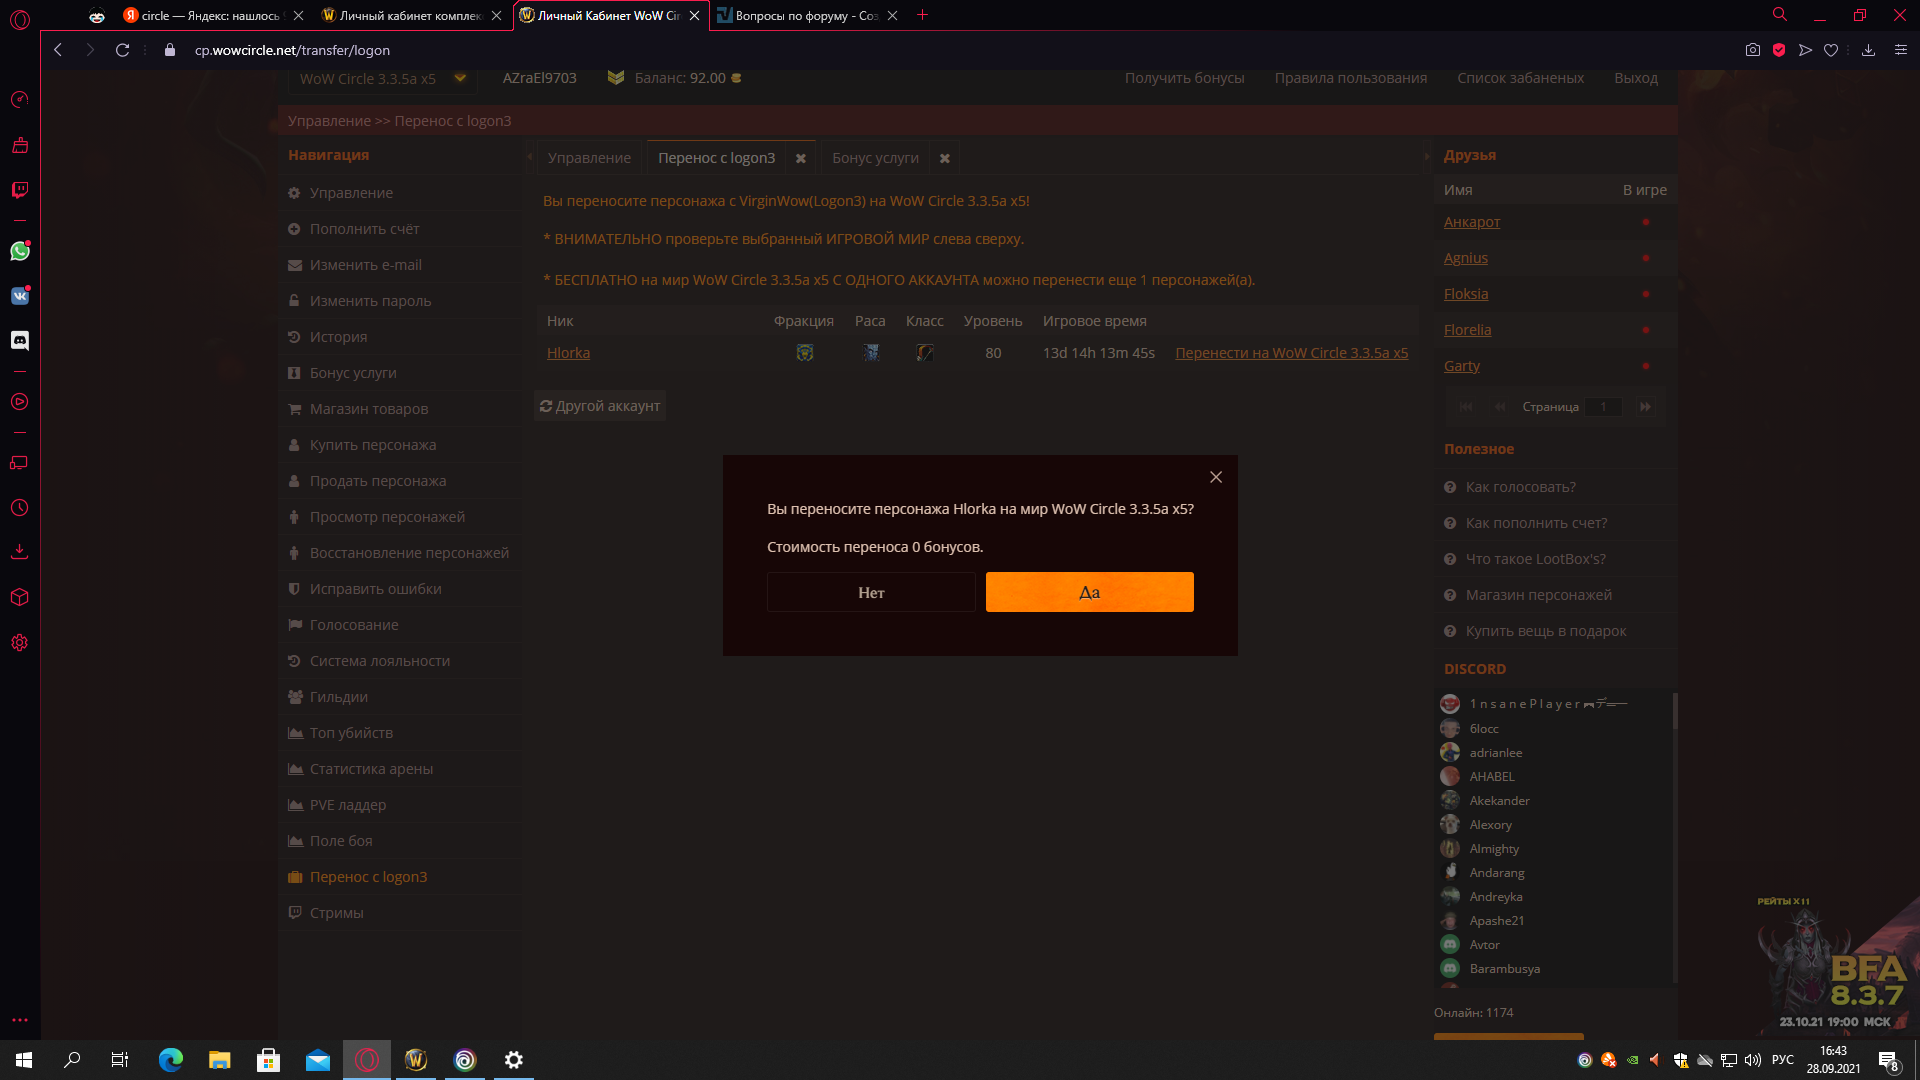This screenshot has width=1920, height=1080.
Task: Open Discord sidebar icon
Action: pyautogui.click(x=20, y=341)
